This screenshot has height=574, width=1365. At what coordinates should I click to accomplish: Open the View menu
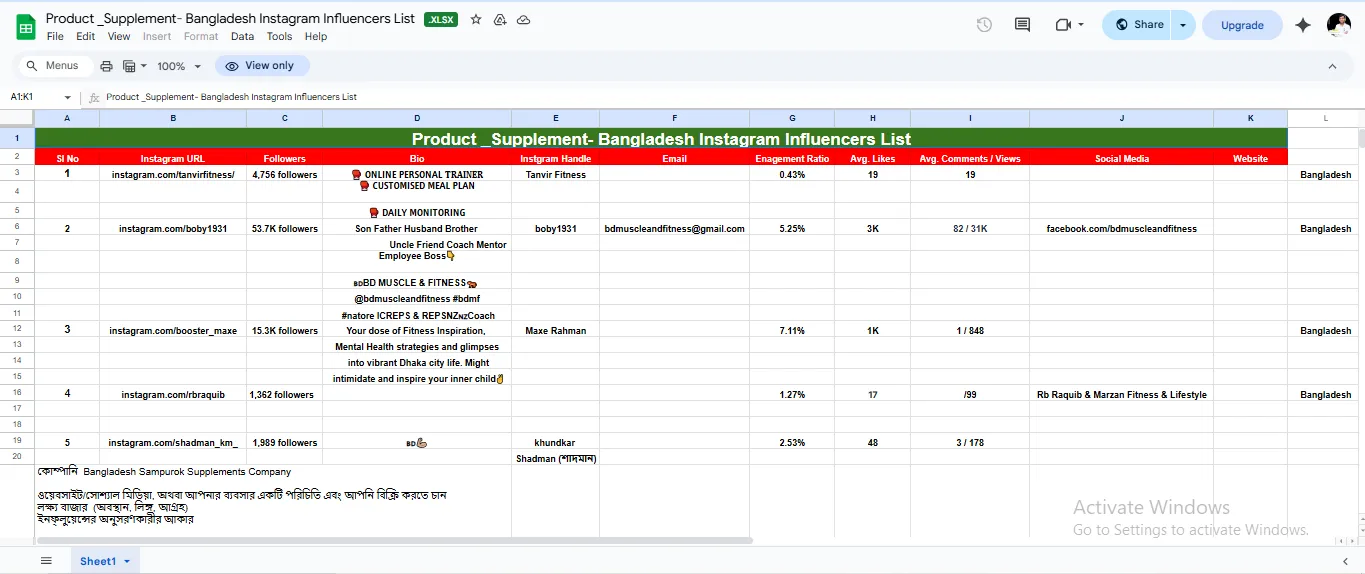tap(119, 36)
